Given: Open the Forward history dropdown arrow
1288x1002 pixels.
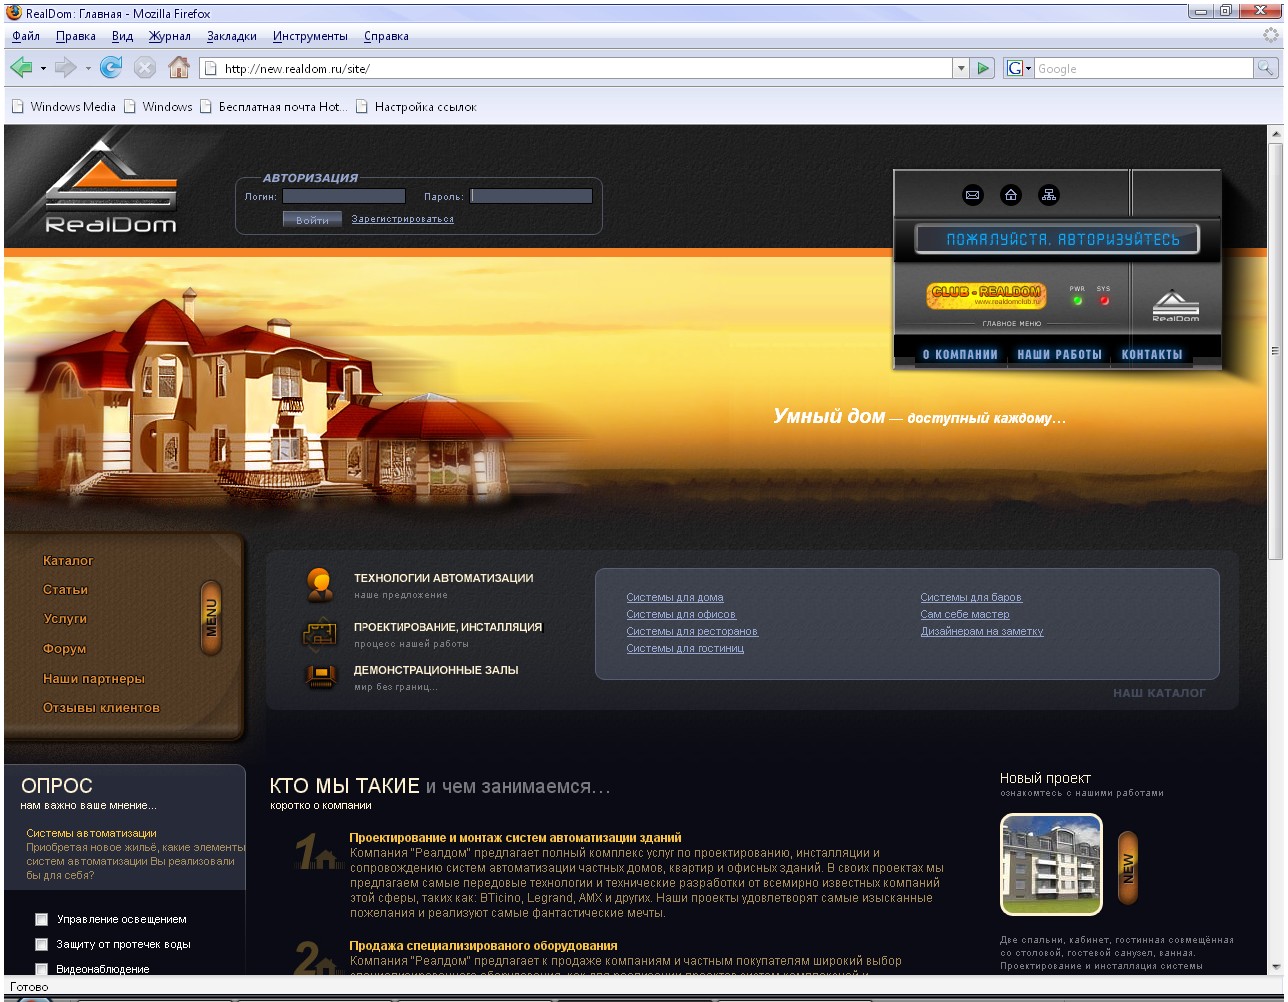Looking at the screenshot, I should tap(88, 69).
